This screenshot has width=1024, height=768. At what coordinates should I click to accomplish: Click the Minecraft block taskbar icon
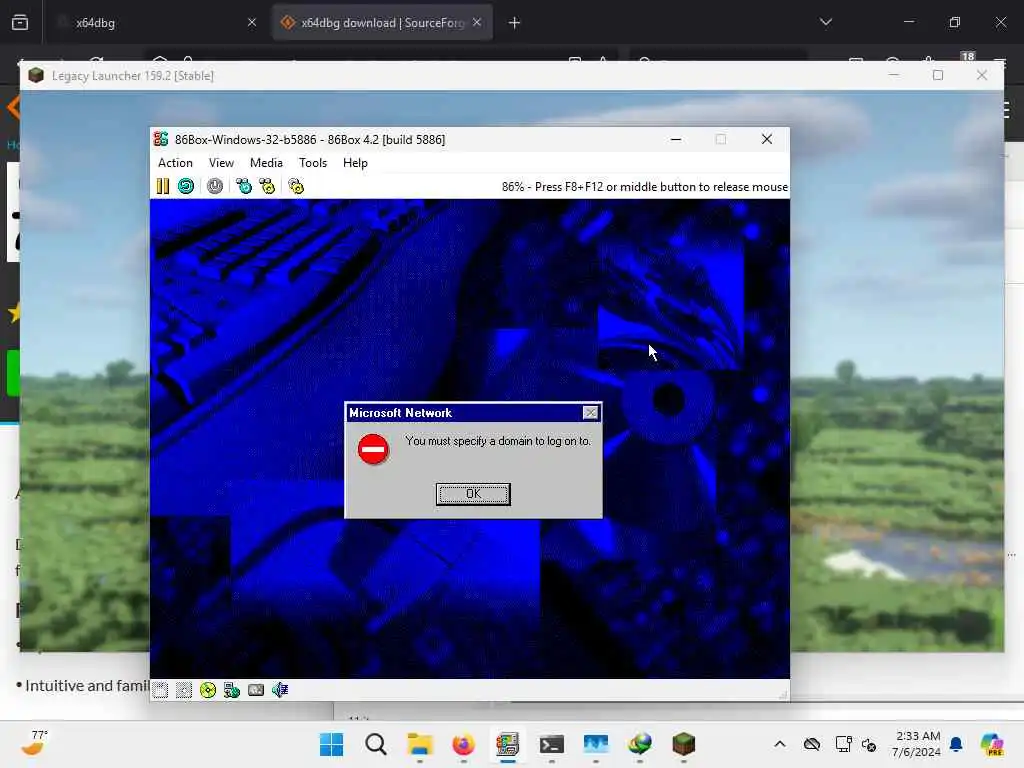tap(684, 744)
